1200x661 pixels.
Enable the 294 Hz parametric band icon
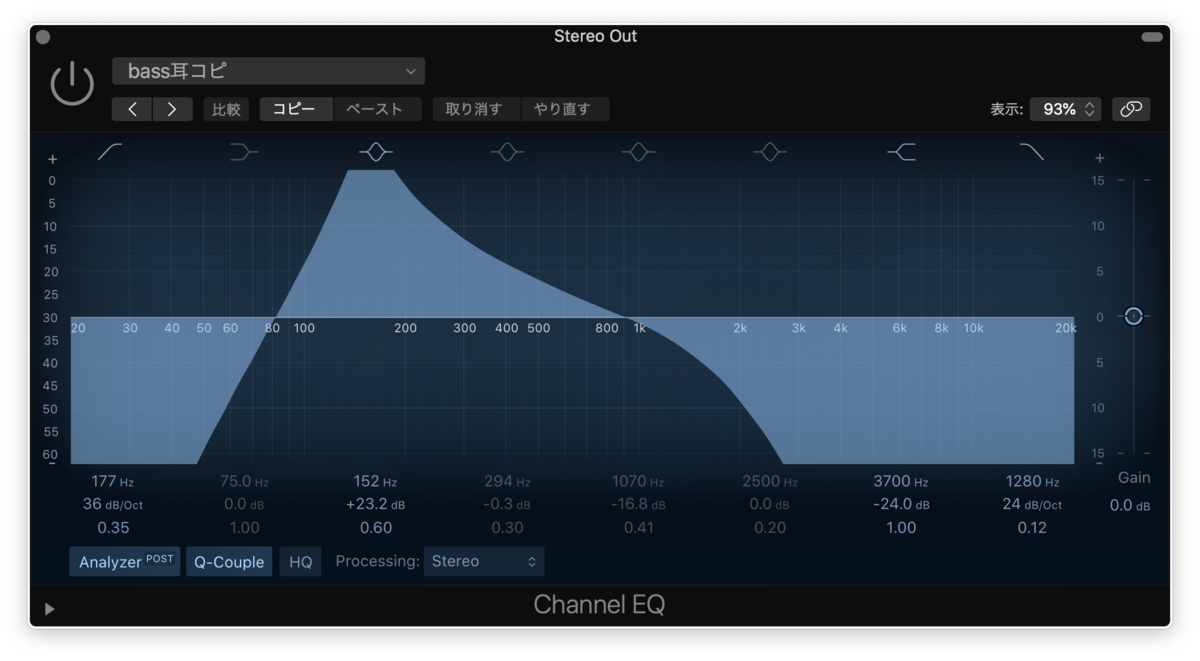pyautogui.click(x=507, y=152)
